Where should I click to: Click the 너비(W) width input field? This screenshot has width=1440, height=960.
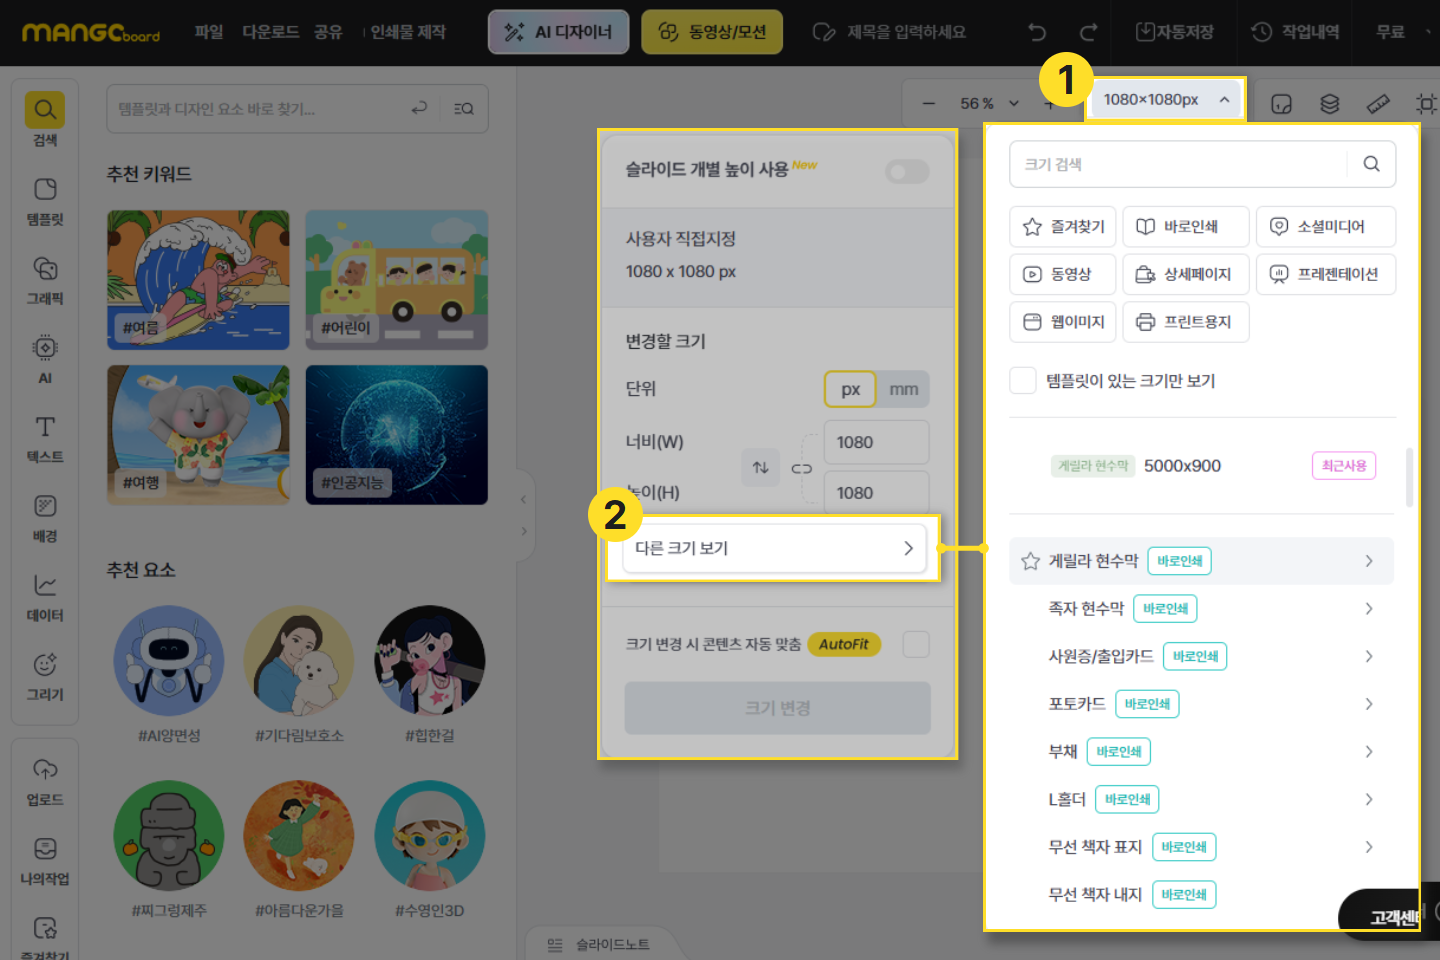(877, 442)
